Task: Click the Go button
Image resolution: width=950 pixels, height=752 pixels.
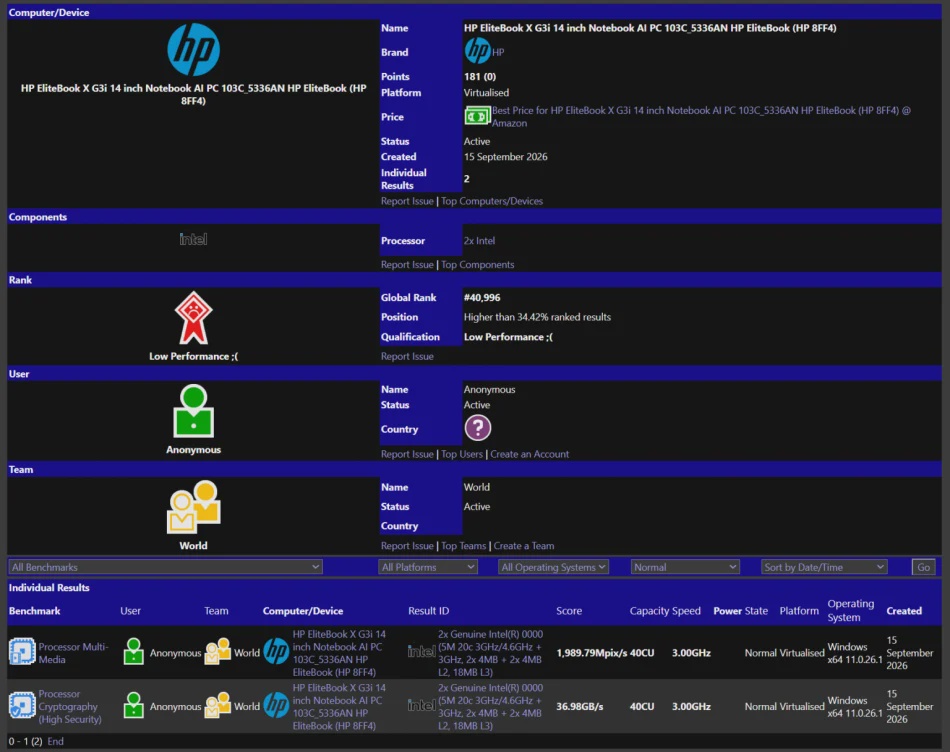Action: pyautogui.click(x=923, y=567)
